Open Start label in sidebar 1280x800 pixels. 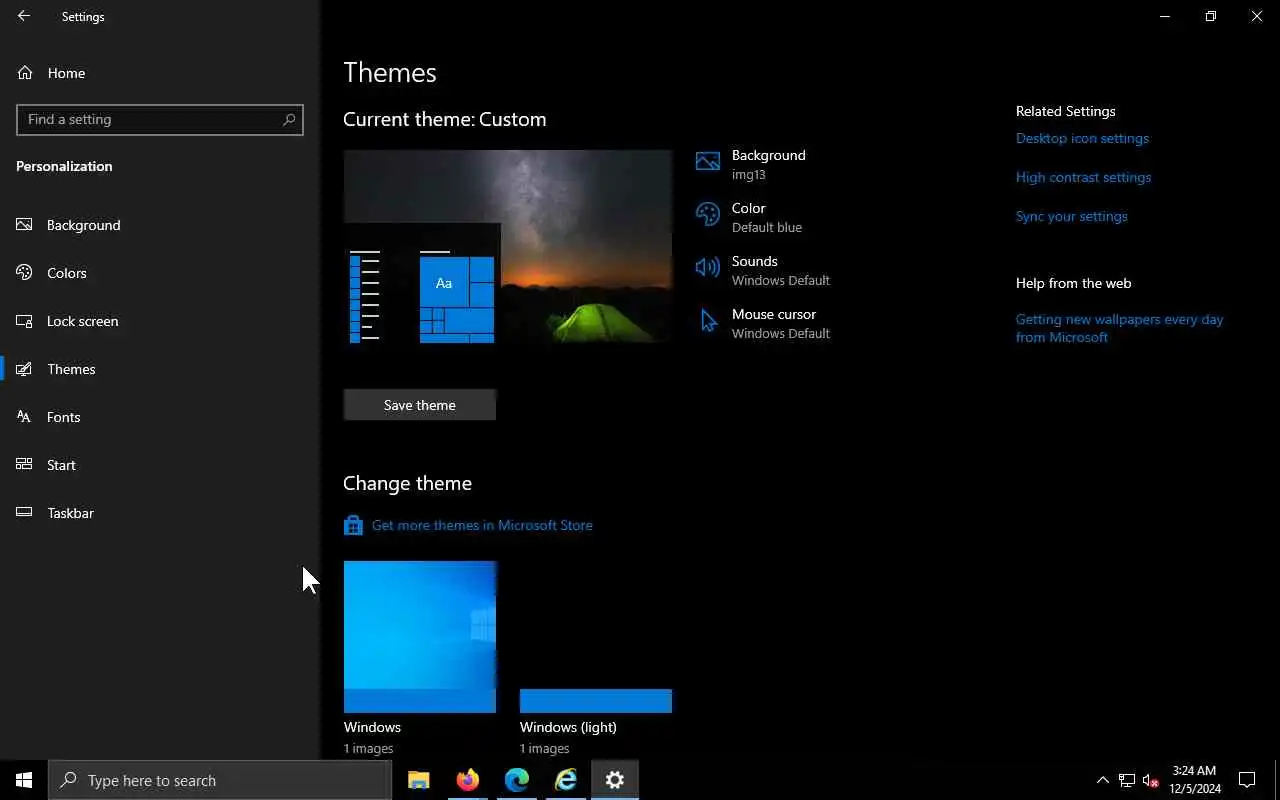click(x=61, y=465)
